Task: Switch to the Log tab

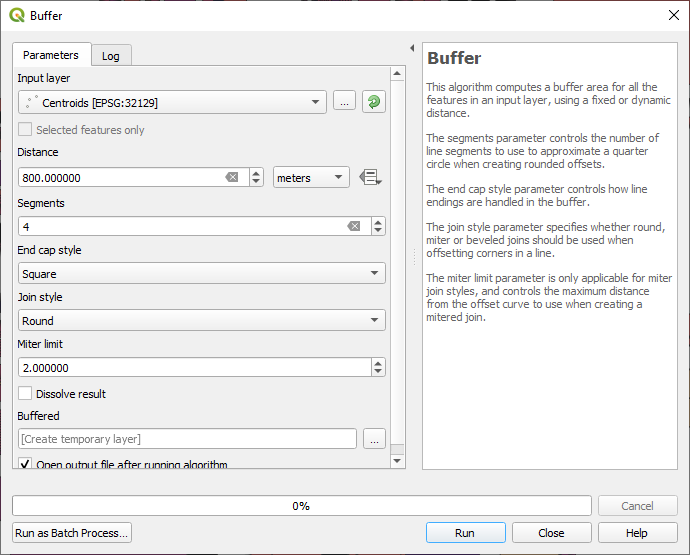Action: [x=111, y=56]
